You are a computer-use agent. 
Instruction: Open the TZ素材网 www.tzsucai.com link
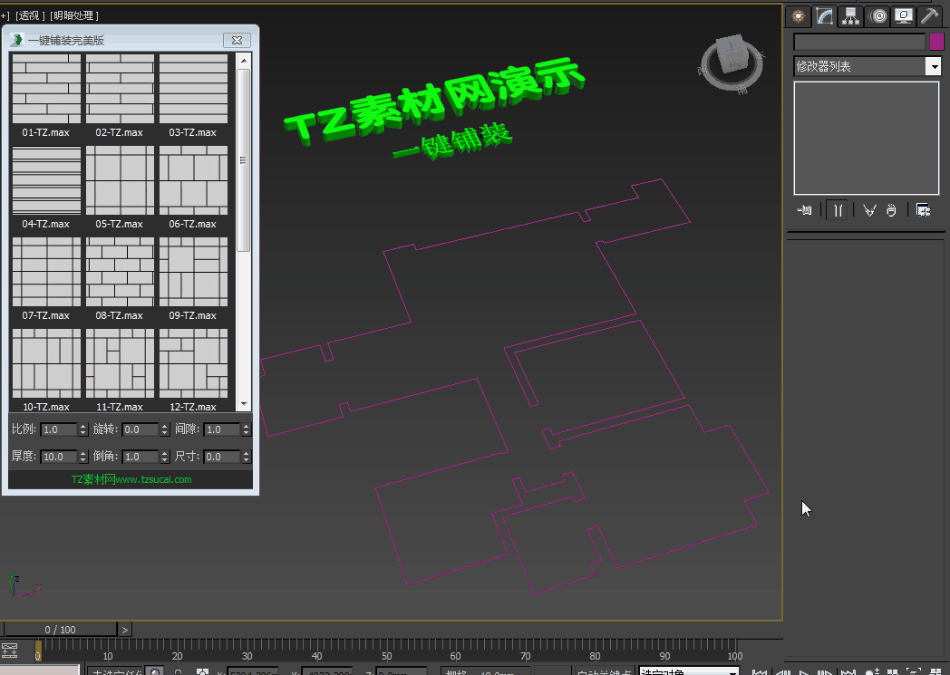click(131, 479)
